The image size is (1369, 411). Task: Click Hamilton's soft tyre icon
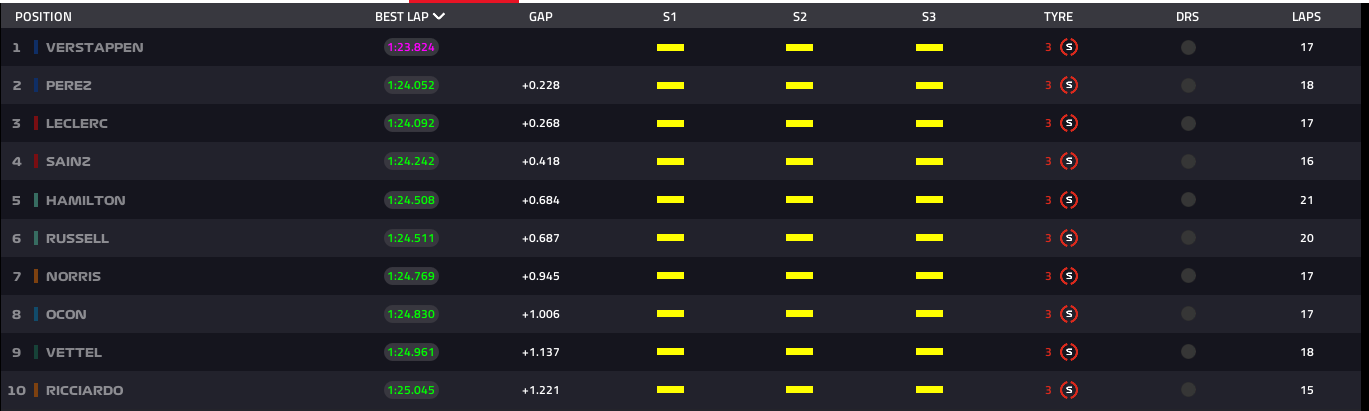tap(1068, 200)
